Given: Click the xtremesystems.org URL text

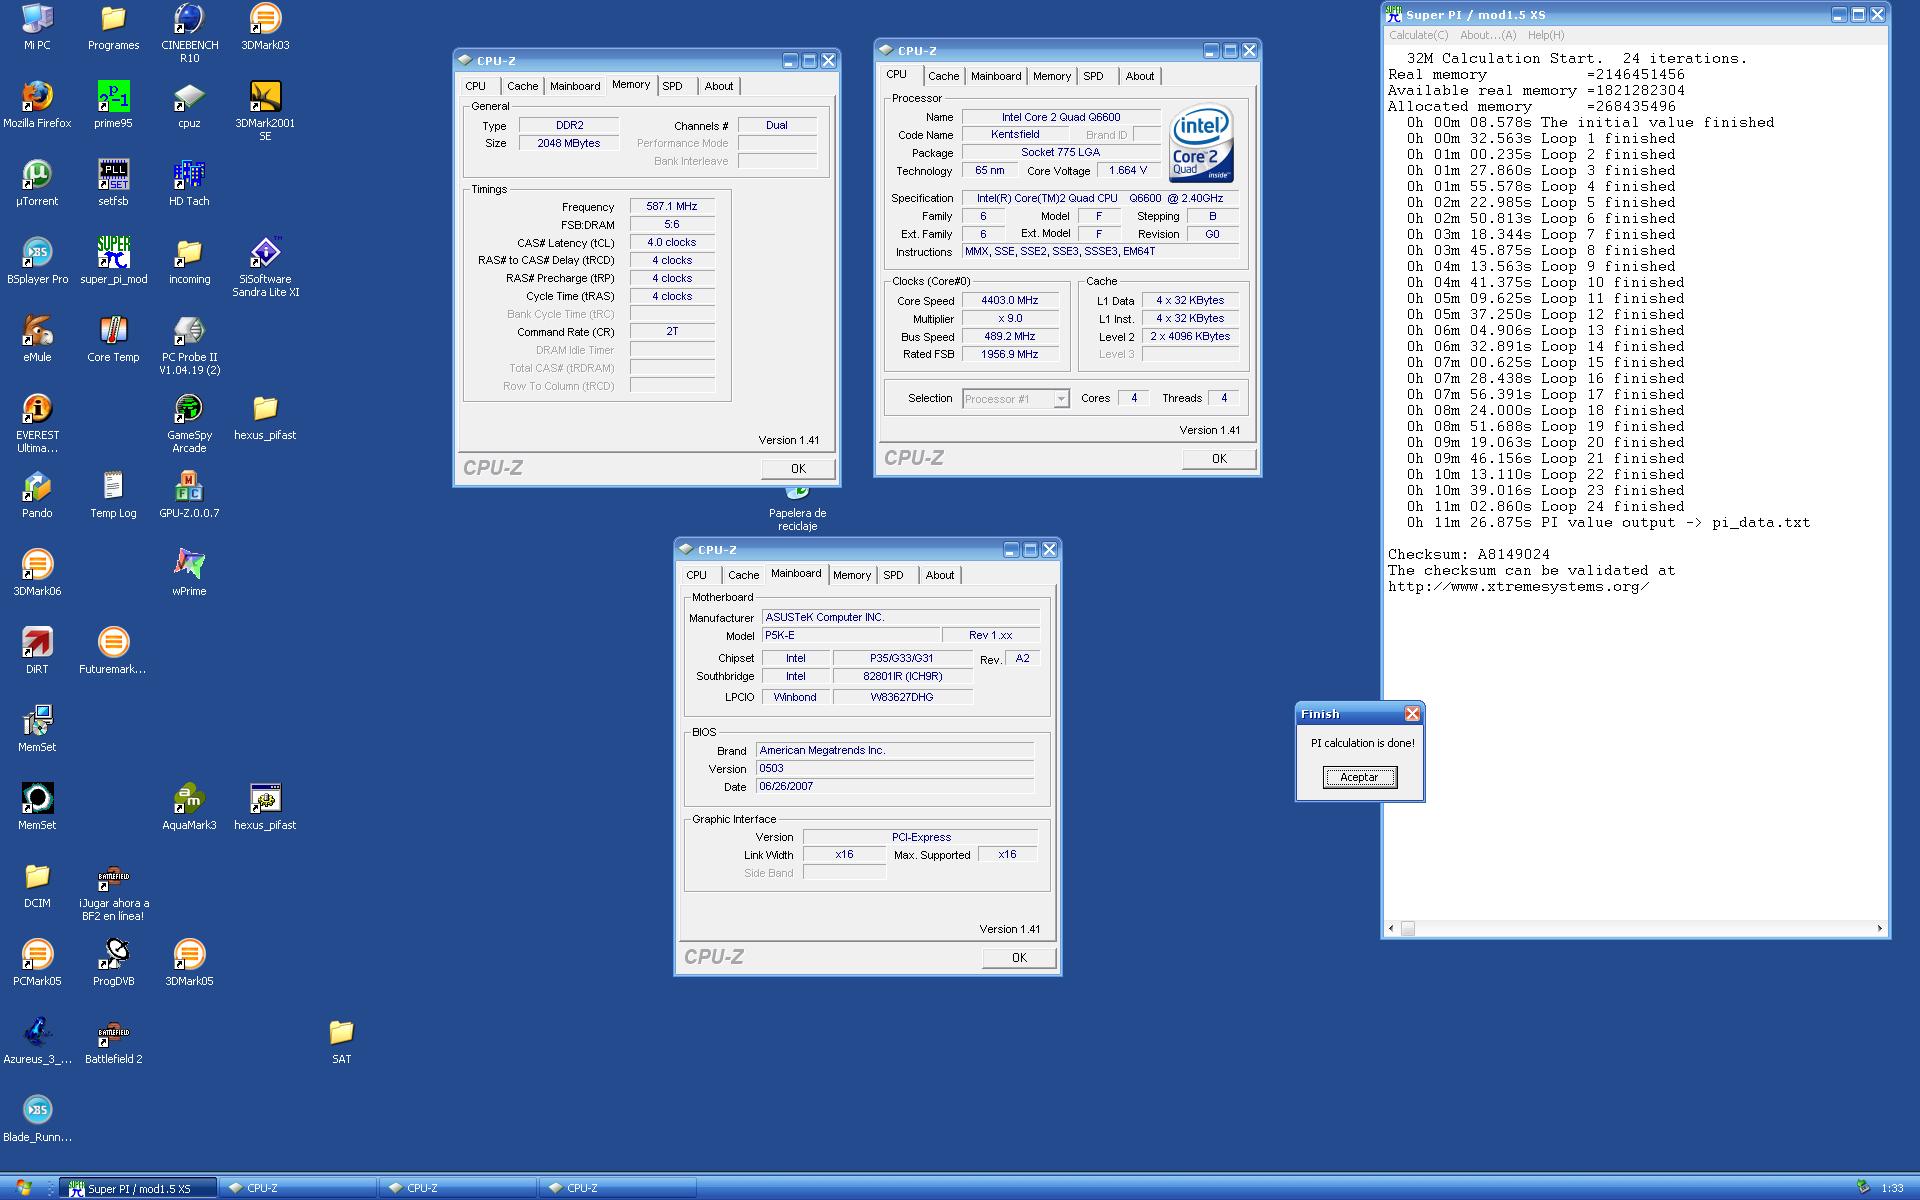Looking at the screenshot, I should tap(1518, 586).
